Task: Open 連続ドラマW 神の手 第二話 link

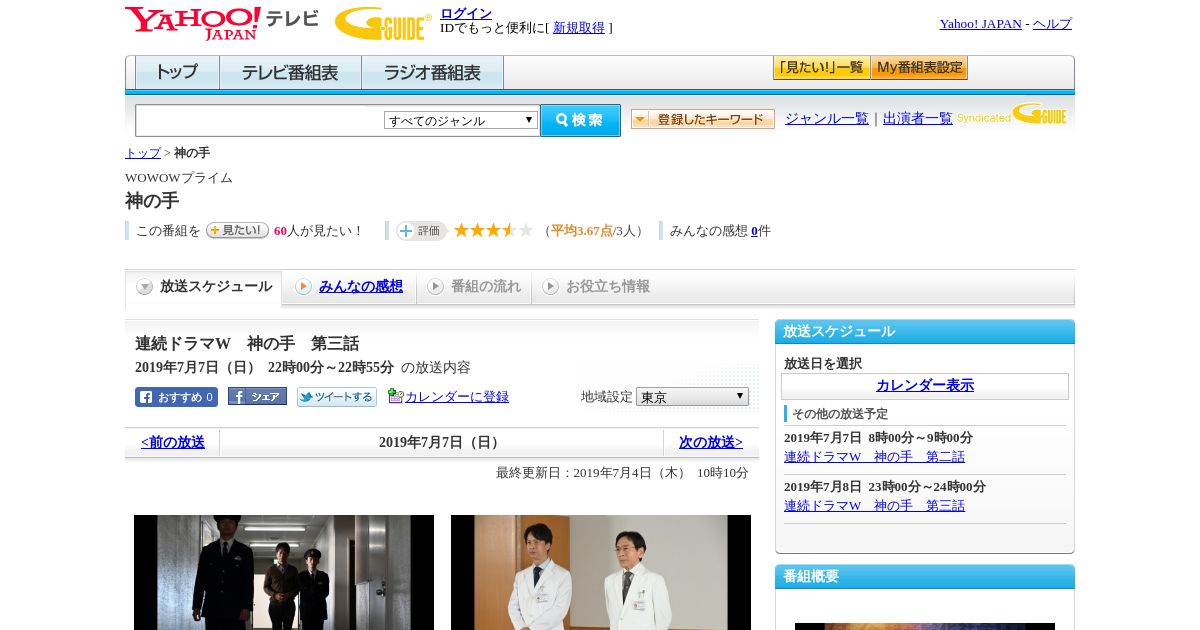Action: (x=875, y=457)
